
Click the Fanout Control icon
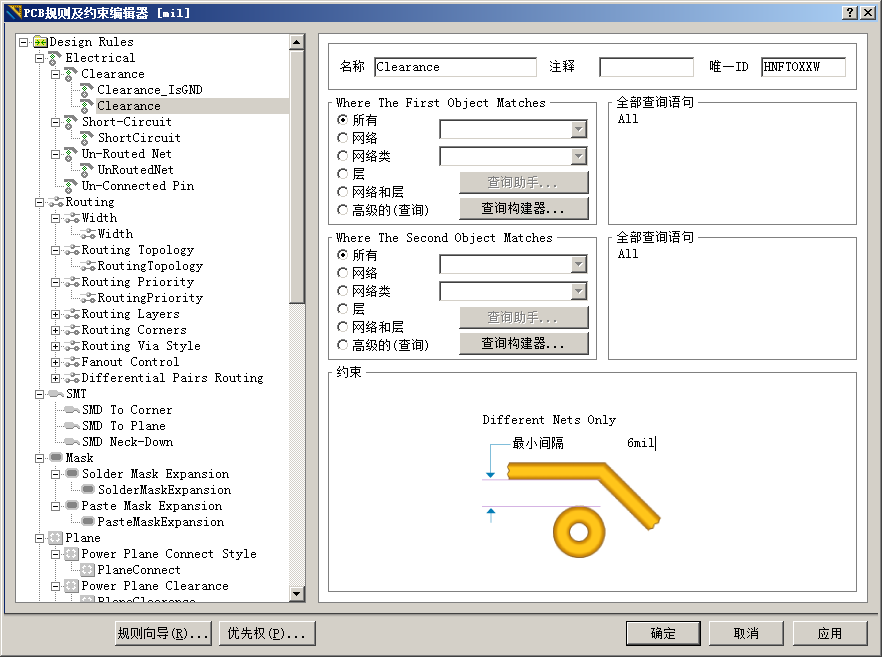tap(71, 362)
